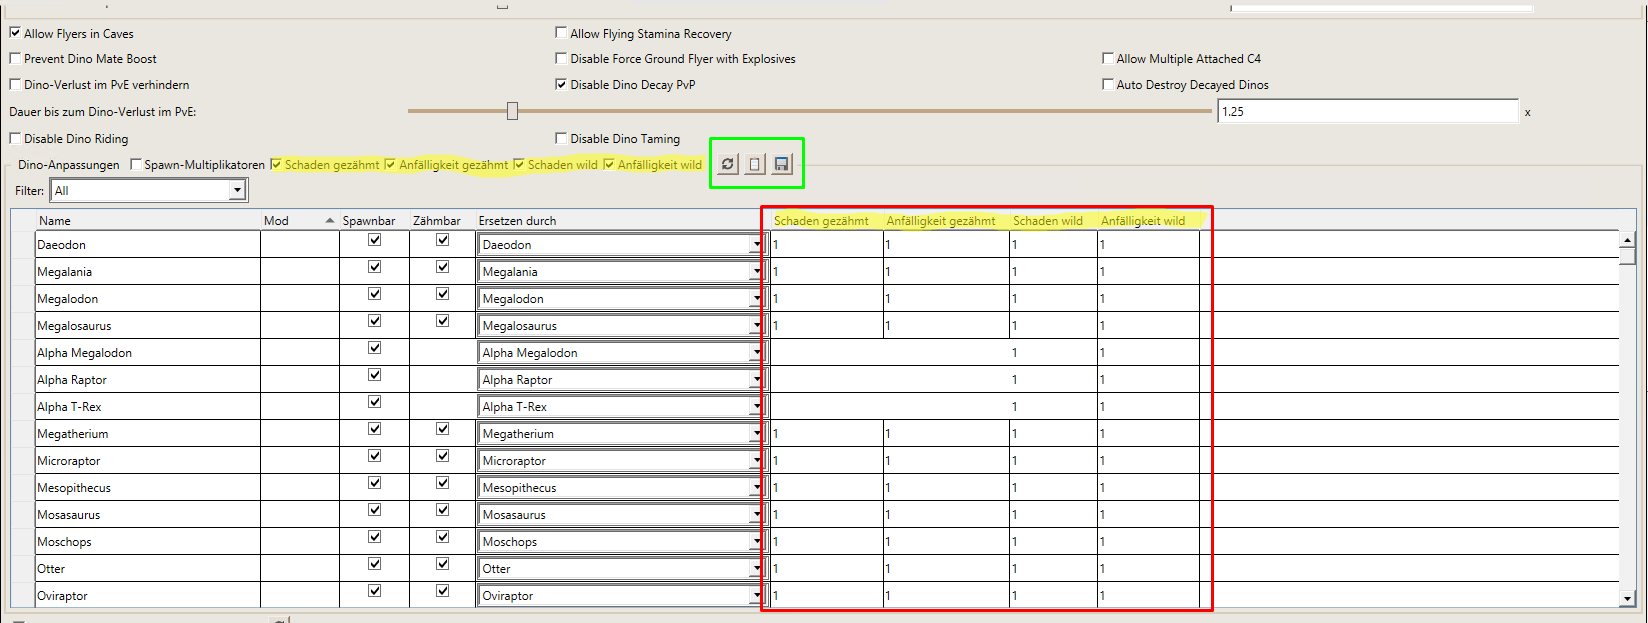Click the floppy disk save icon
Image resolution: width=1648 pixels, height=623 pixels.
click(782, 164)
